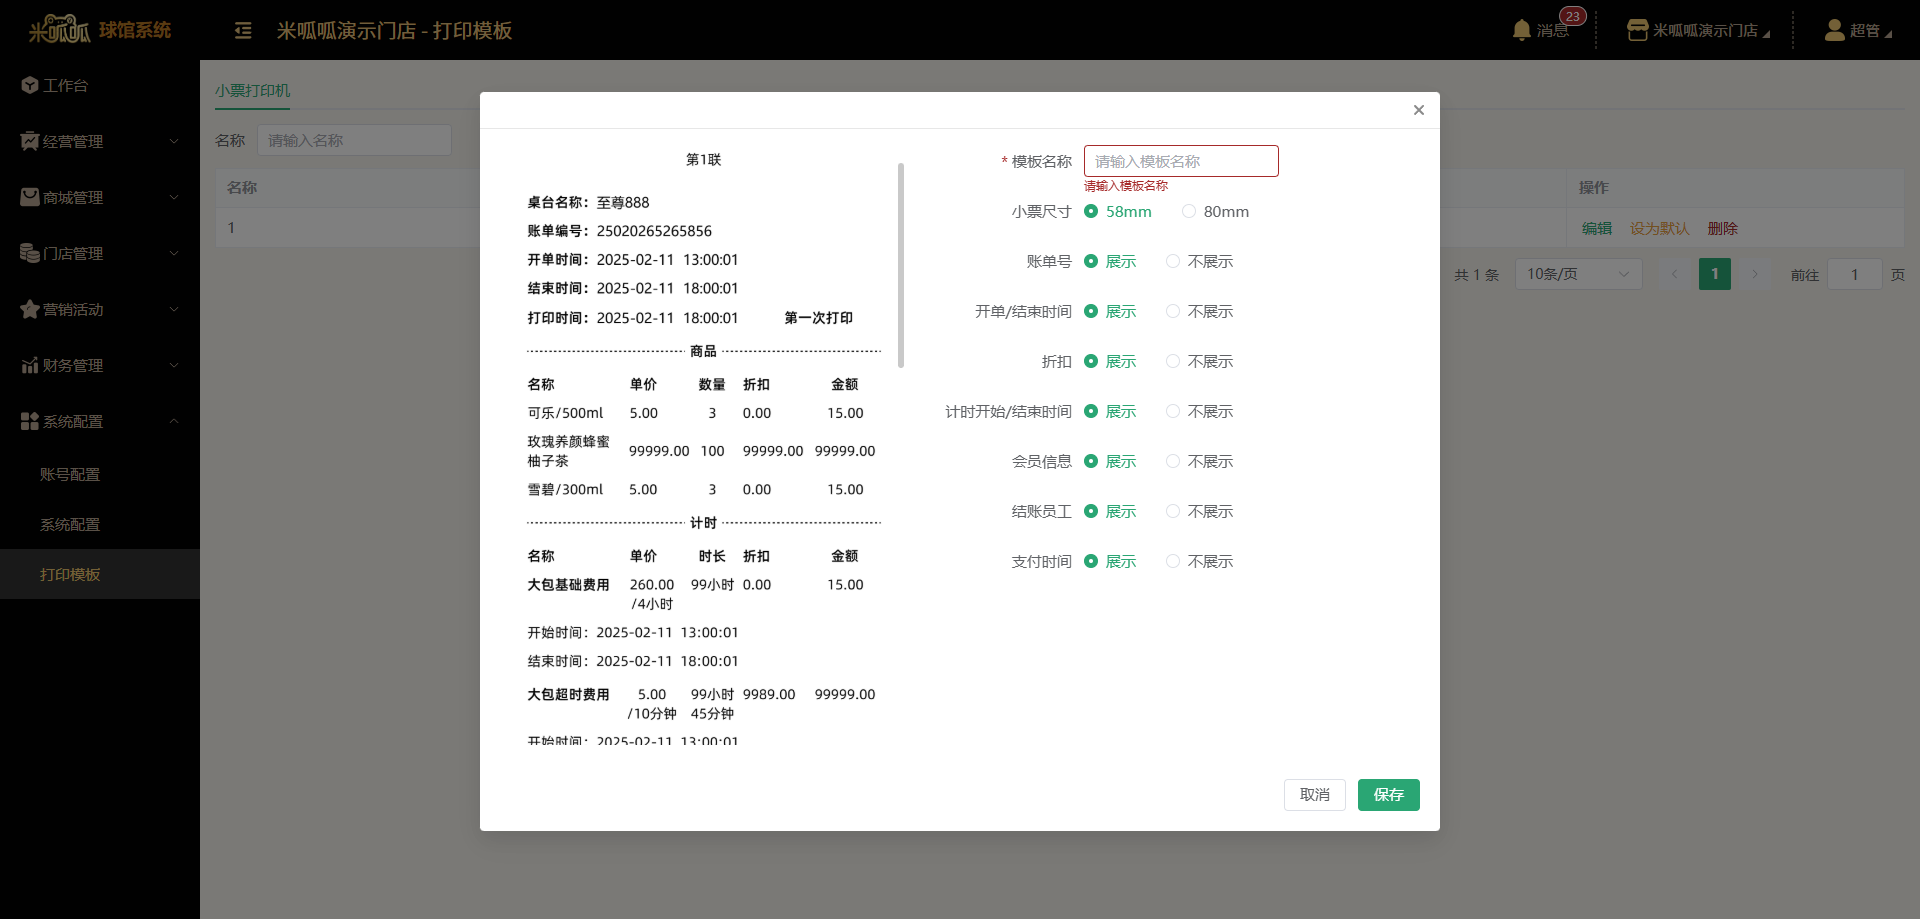Click the user avatar icon
Screen dimensions: 1920x919
[x=1834, y=30]
